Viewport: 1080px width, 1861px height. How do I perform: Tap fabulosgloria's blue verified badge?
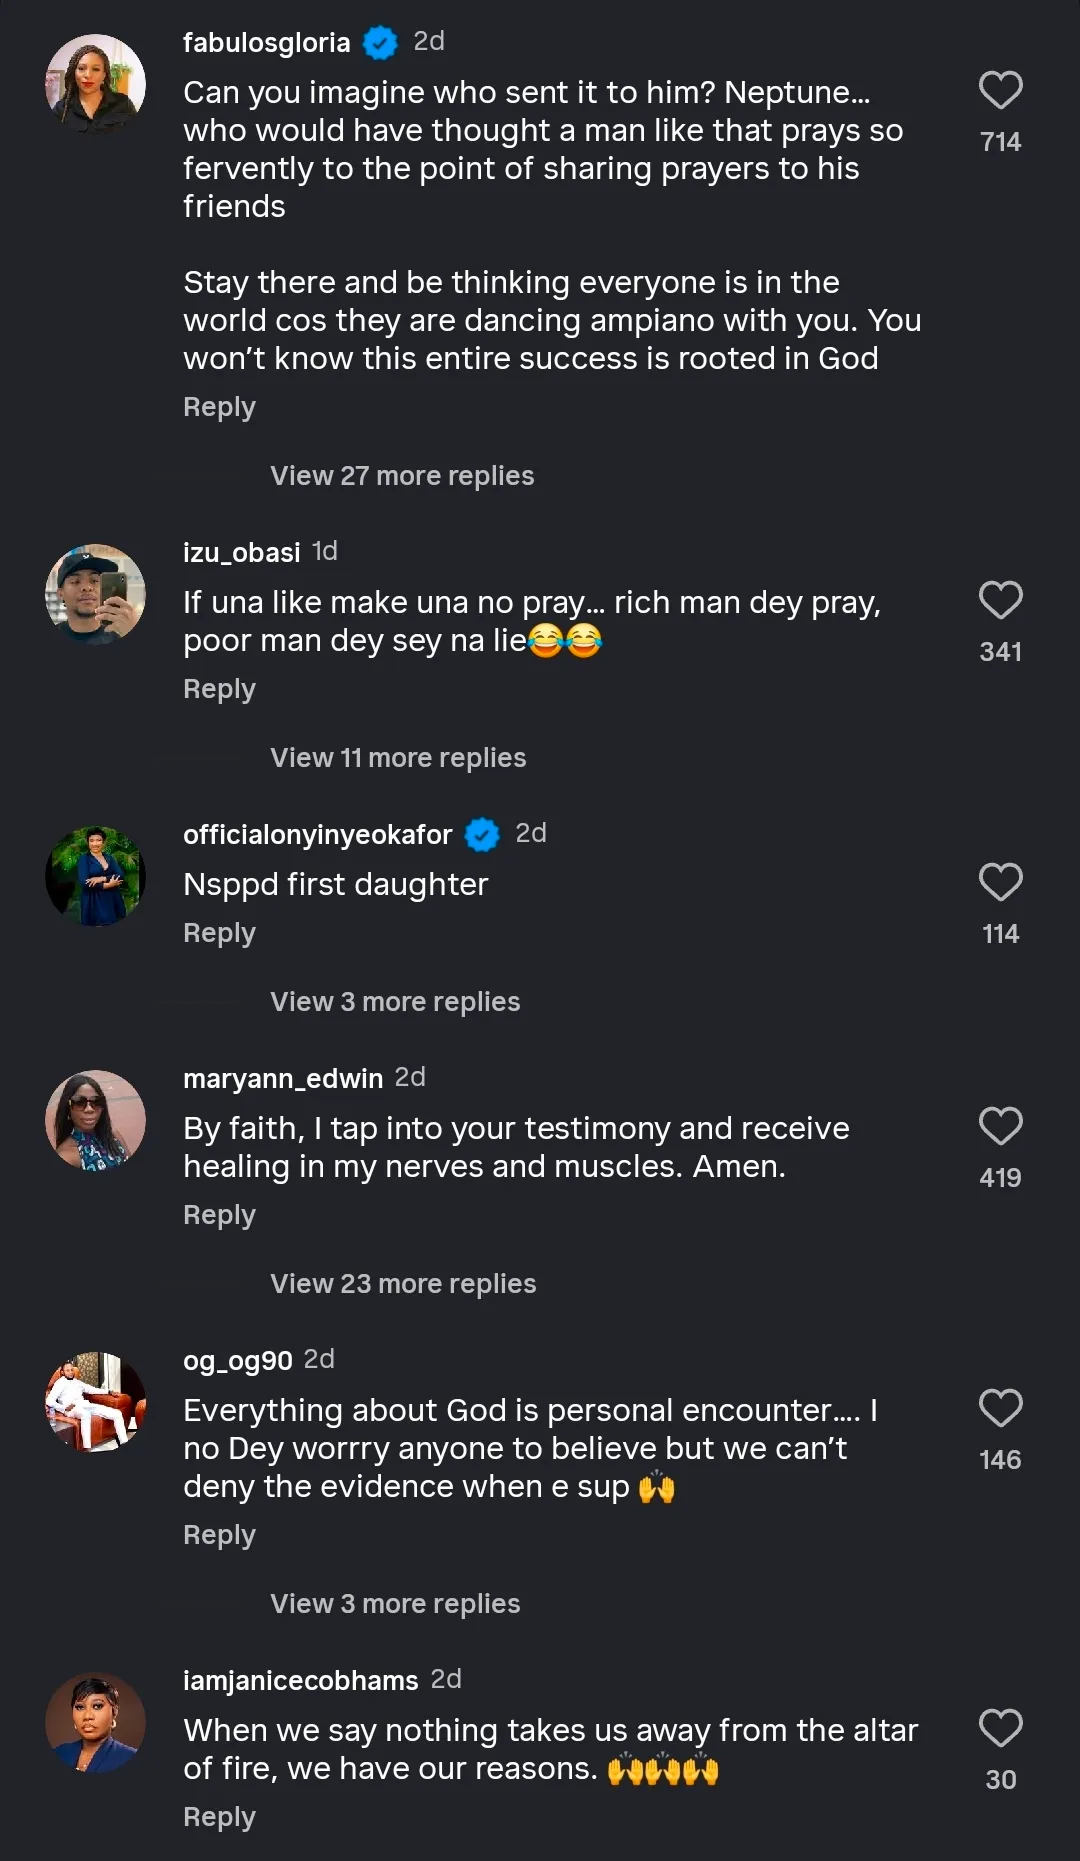pyautogui.click(x=380, y=43)
